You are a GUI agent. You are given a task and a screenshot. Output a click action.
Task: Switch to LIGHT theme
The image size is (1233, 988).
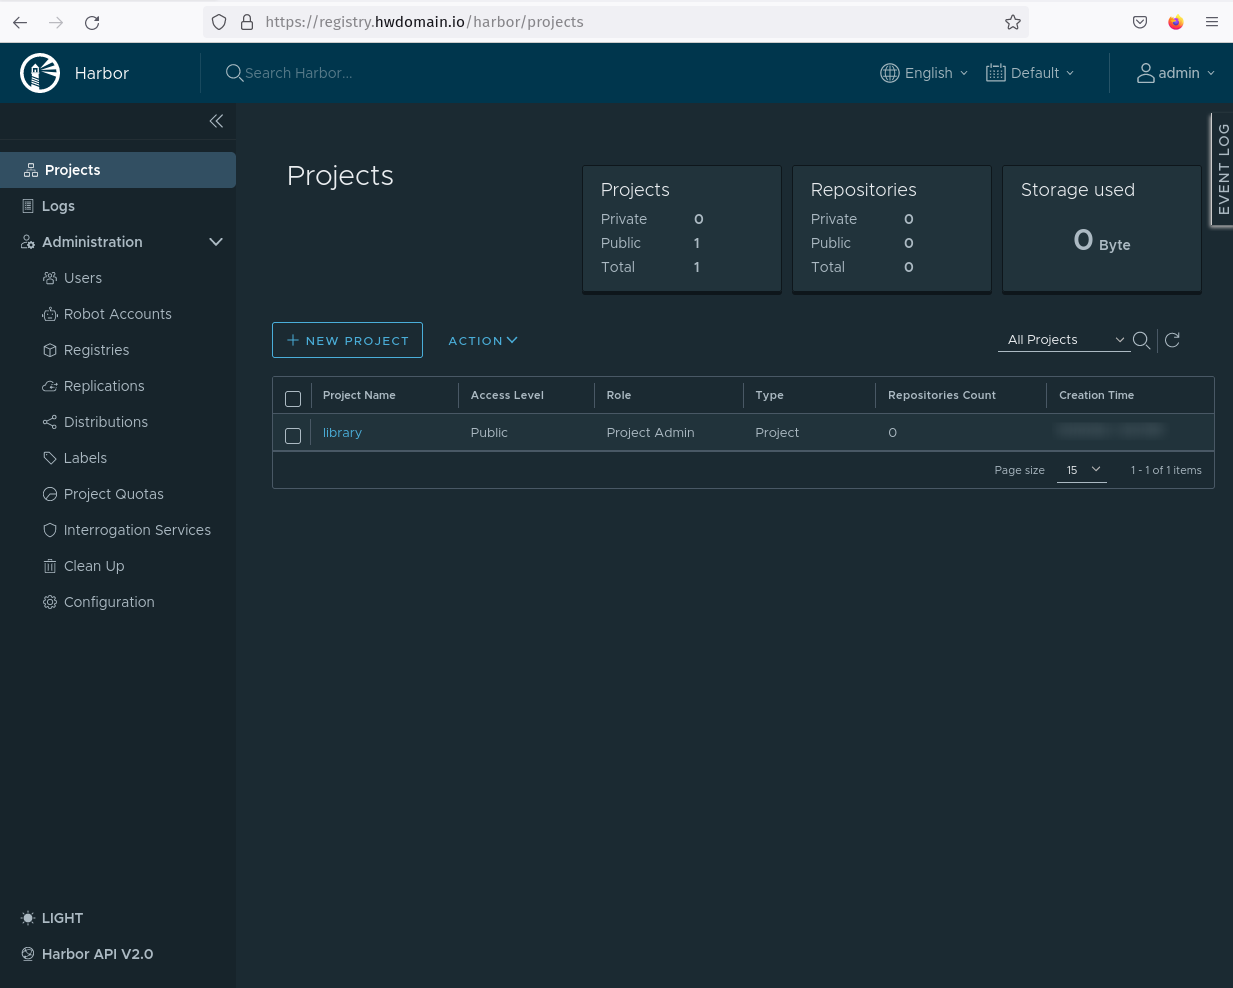click(52, 918)
